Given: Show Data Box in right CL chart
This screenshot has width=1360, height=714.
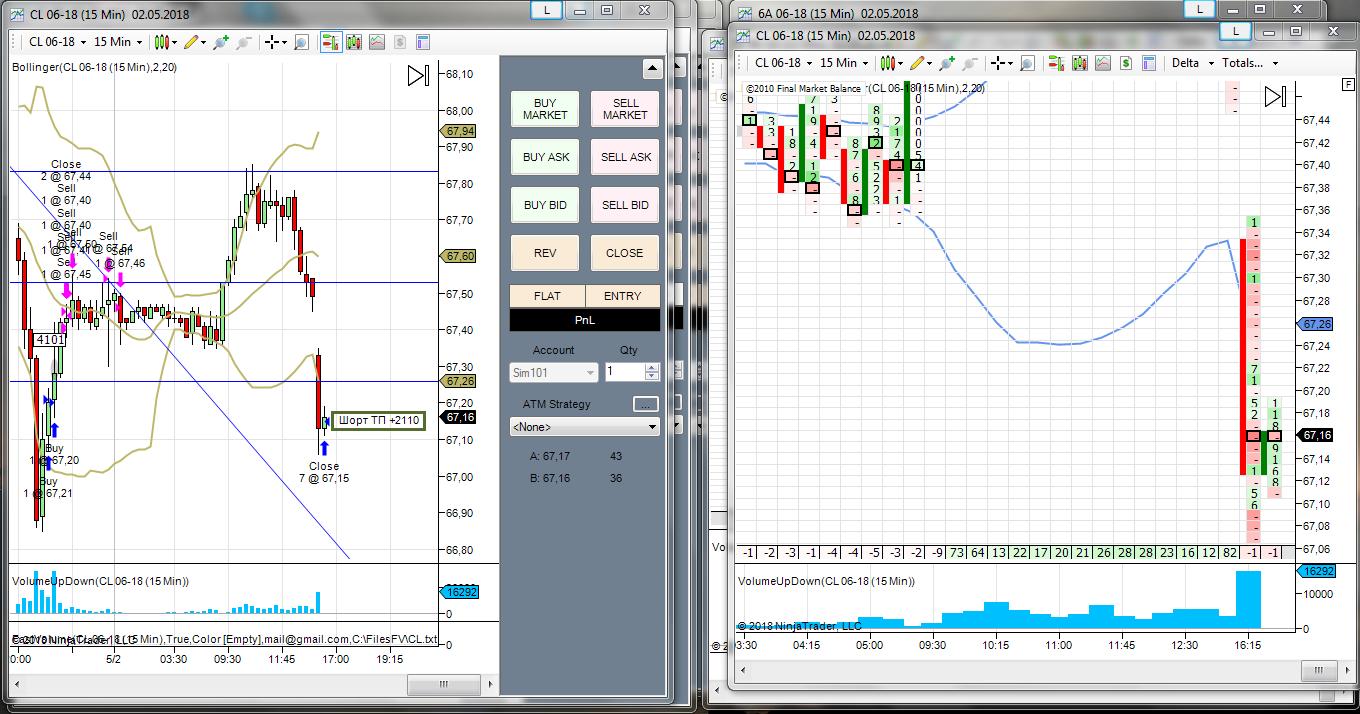Looking at the screenshot, I should click(x=1148, y=62).
